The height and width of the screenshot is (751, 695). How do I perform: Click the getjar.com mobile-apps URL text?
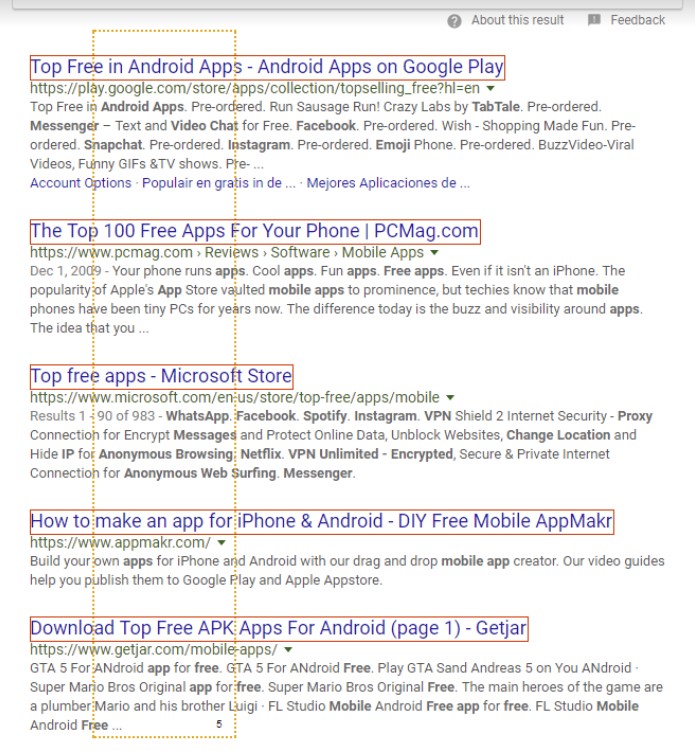[x=154, y=649]
